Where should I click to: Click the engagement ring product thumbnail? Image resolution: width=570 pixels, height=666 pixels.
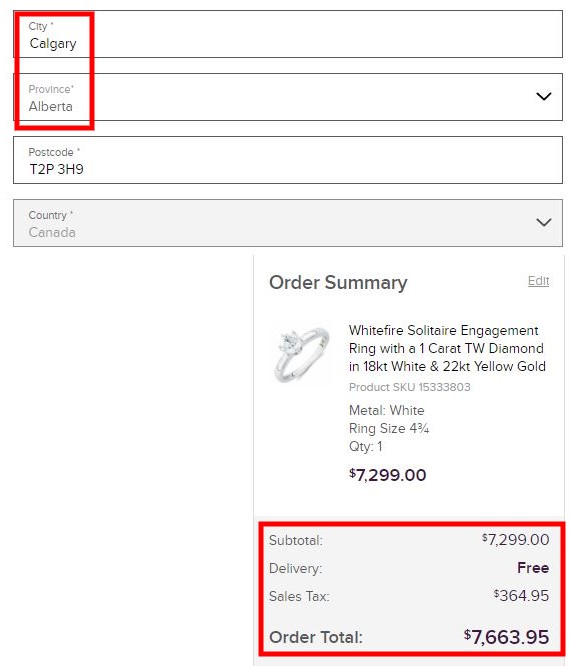[301, 354]
